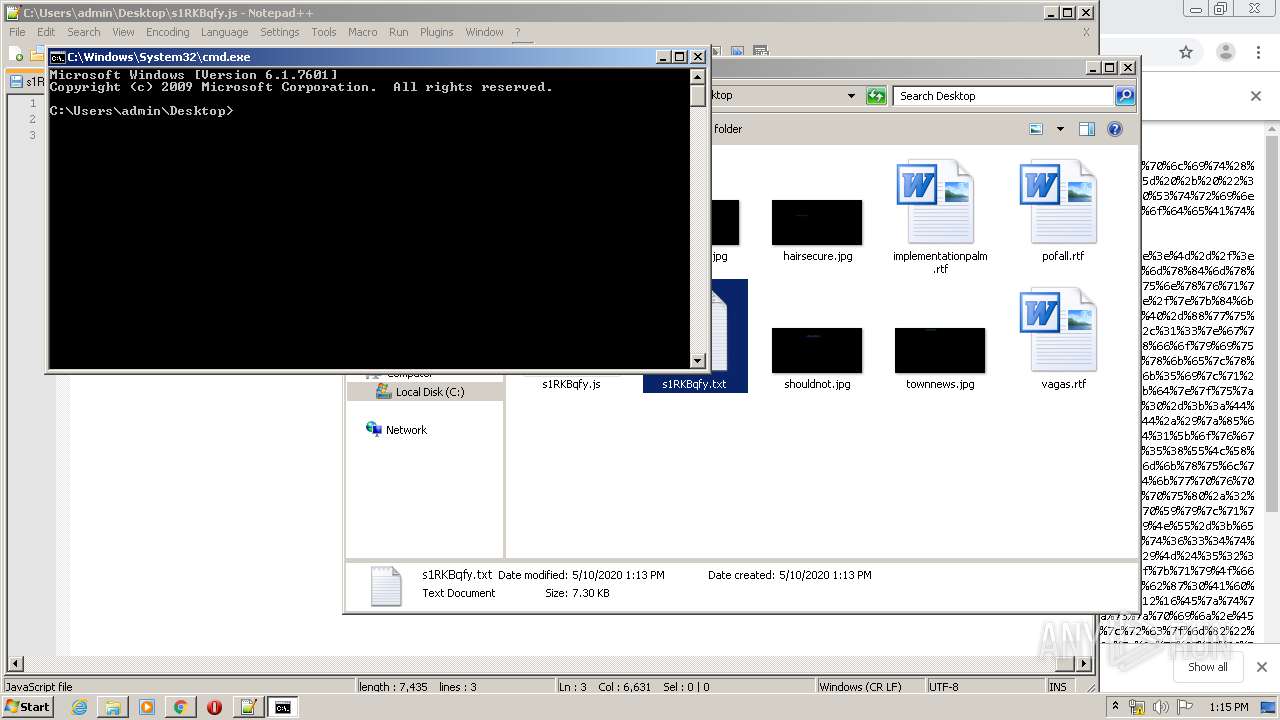1280x720 pixels.
Task: Close the Chrome panel with the X button
Action: click(1256, 96)
